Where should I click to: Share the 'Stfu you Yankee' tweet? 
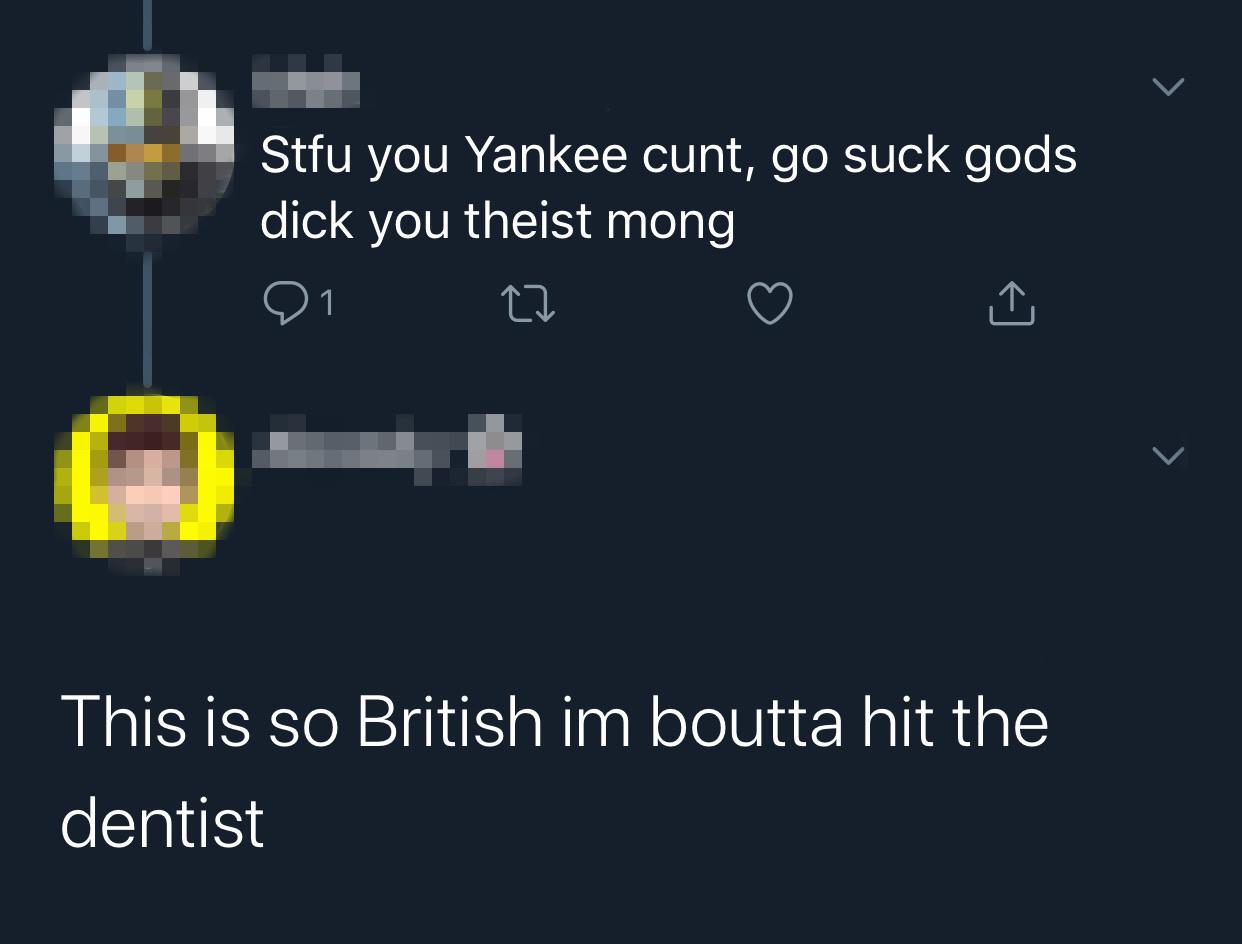coord(1012,304)
